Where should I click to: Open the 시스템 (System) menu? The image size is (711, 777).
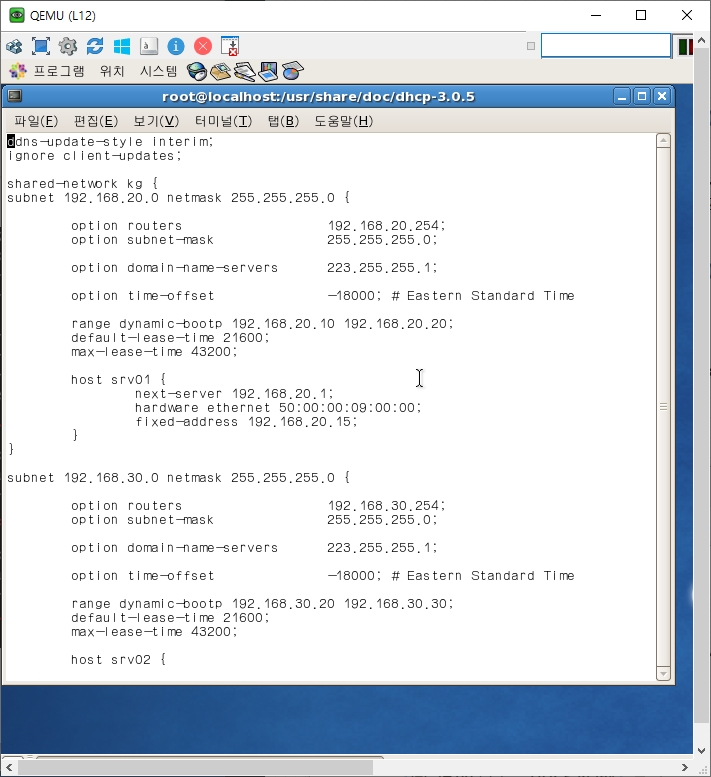(x=158, y=71)
